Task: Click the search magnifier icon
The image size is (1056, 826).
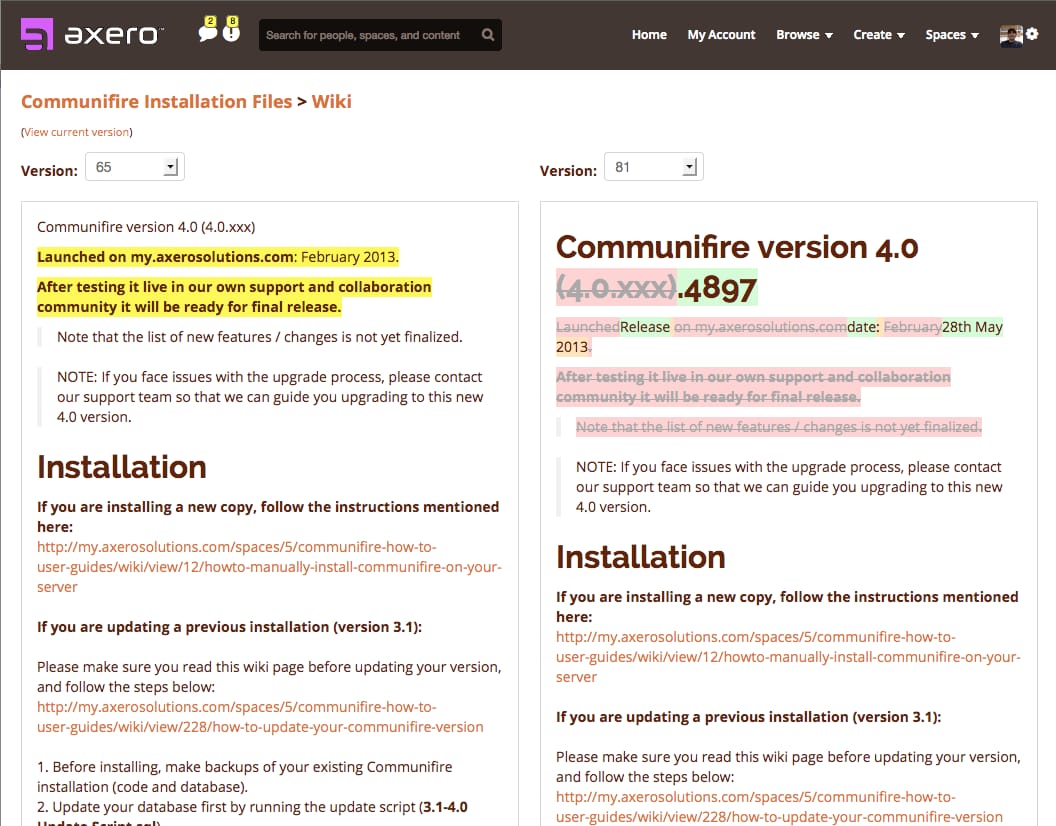Action: (x=488, y=34)
